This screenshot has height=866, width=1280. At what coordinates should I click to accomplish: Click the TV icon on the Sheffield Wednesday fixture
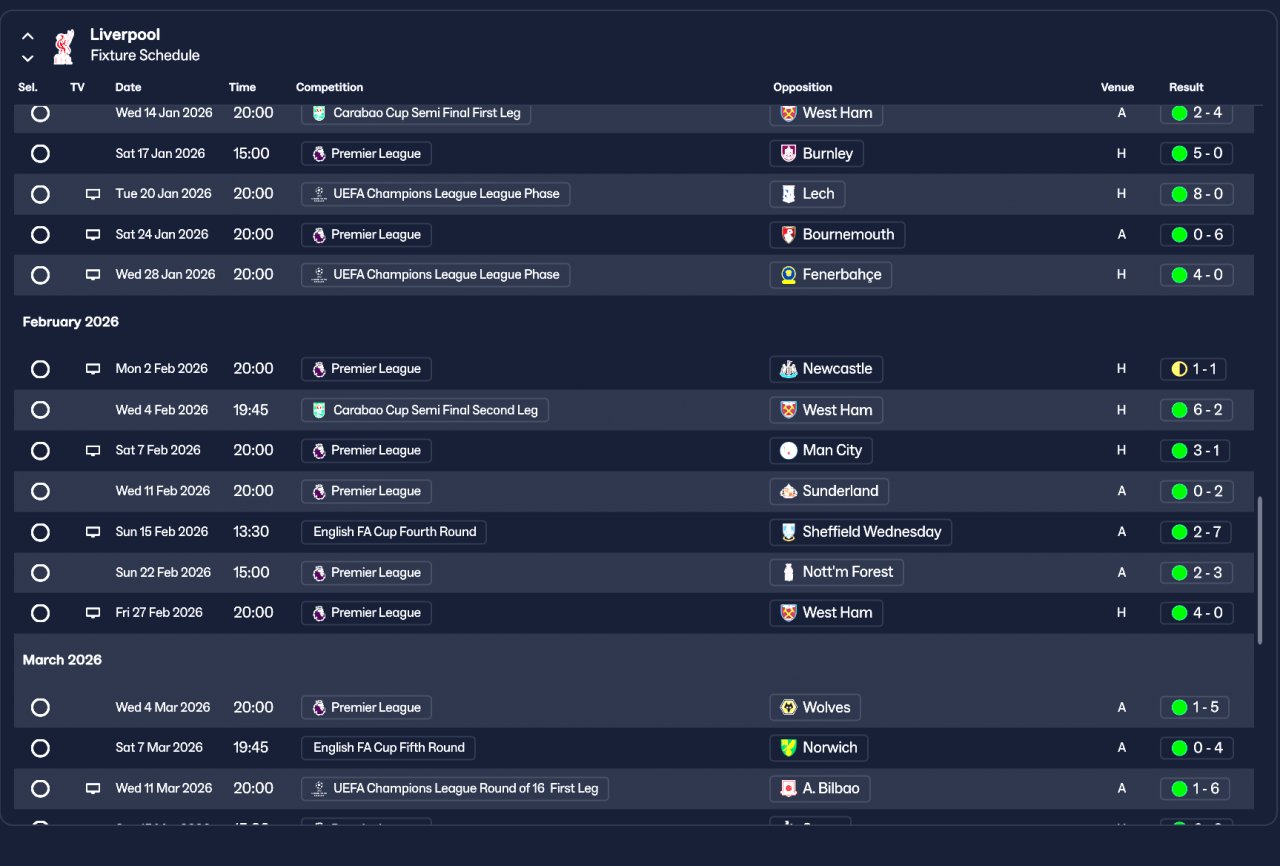(93, 532)
